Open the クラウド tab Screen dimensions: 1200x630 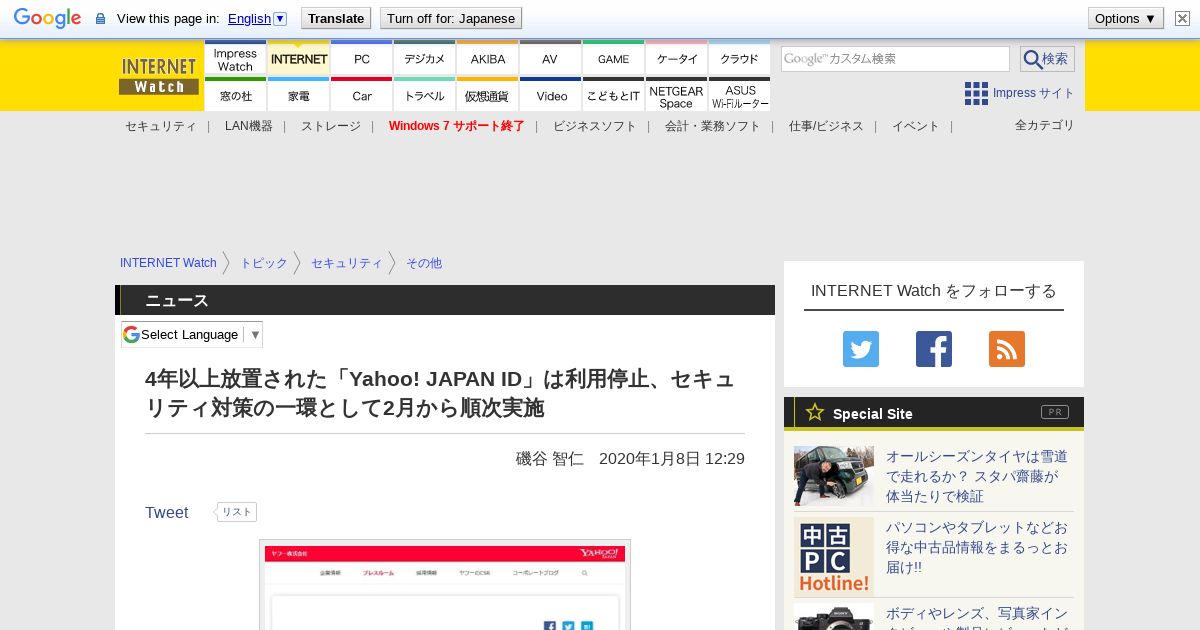[739, 59]
